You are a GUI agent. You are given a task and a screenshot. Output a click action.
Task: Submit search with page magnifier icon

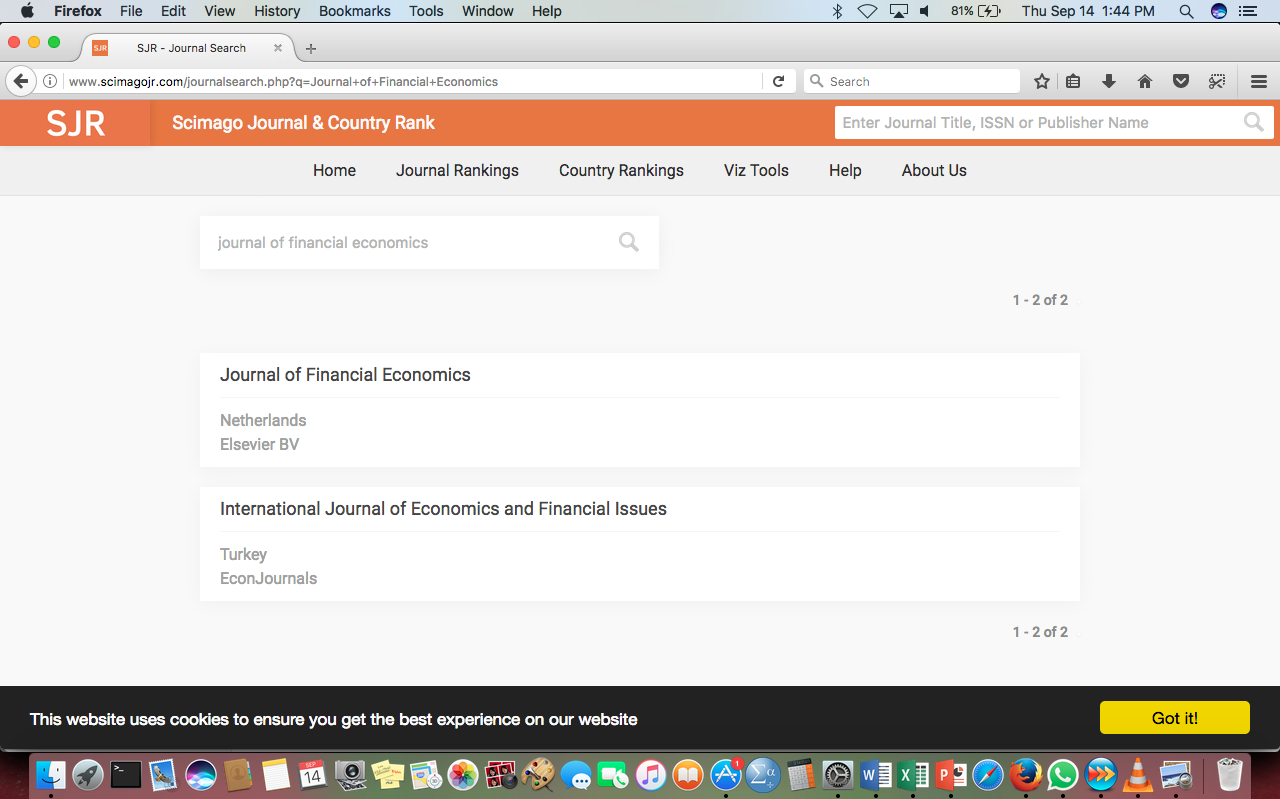coord(629,242)
